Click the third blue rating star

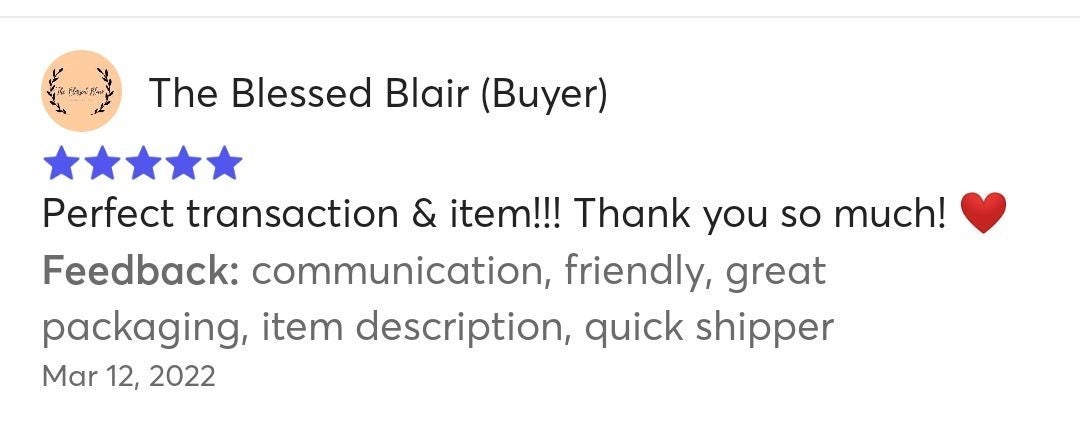[143, 163]
